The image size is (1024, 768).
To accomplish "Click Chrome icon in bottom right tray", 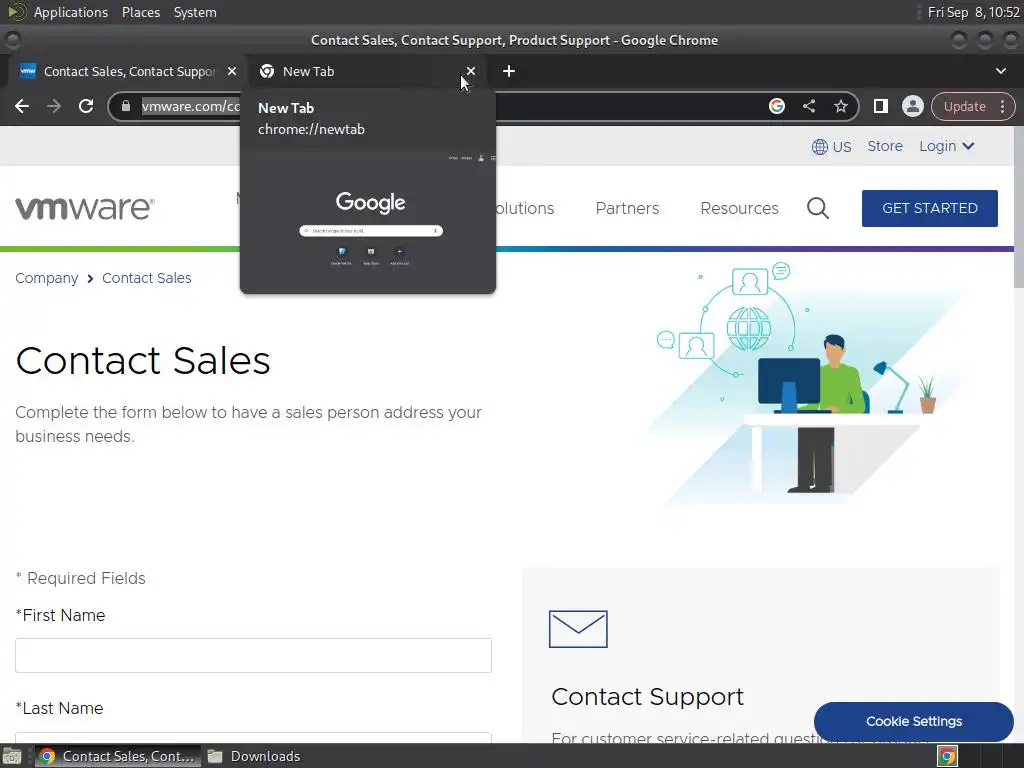I will [x=948, y=756].
